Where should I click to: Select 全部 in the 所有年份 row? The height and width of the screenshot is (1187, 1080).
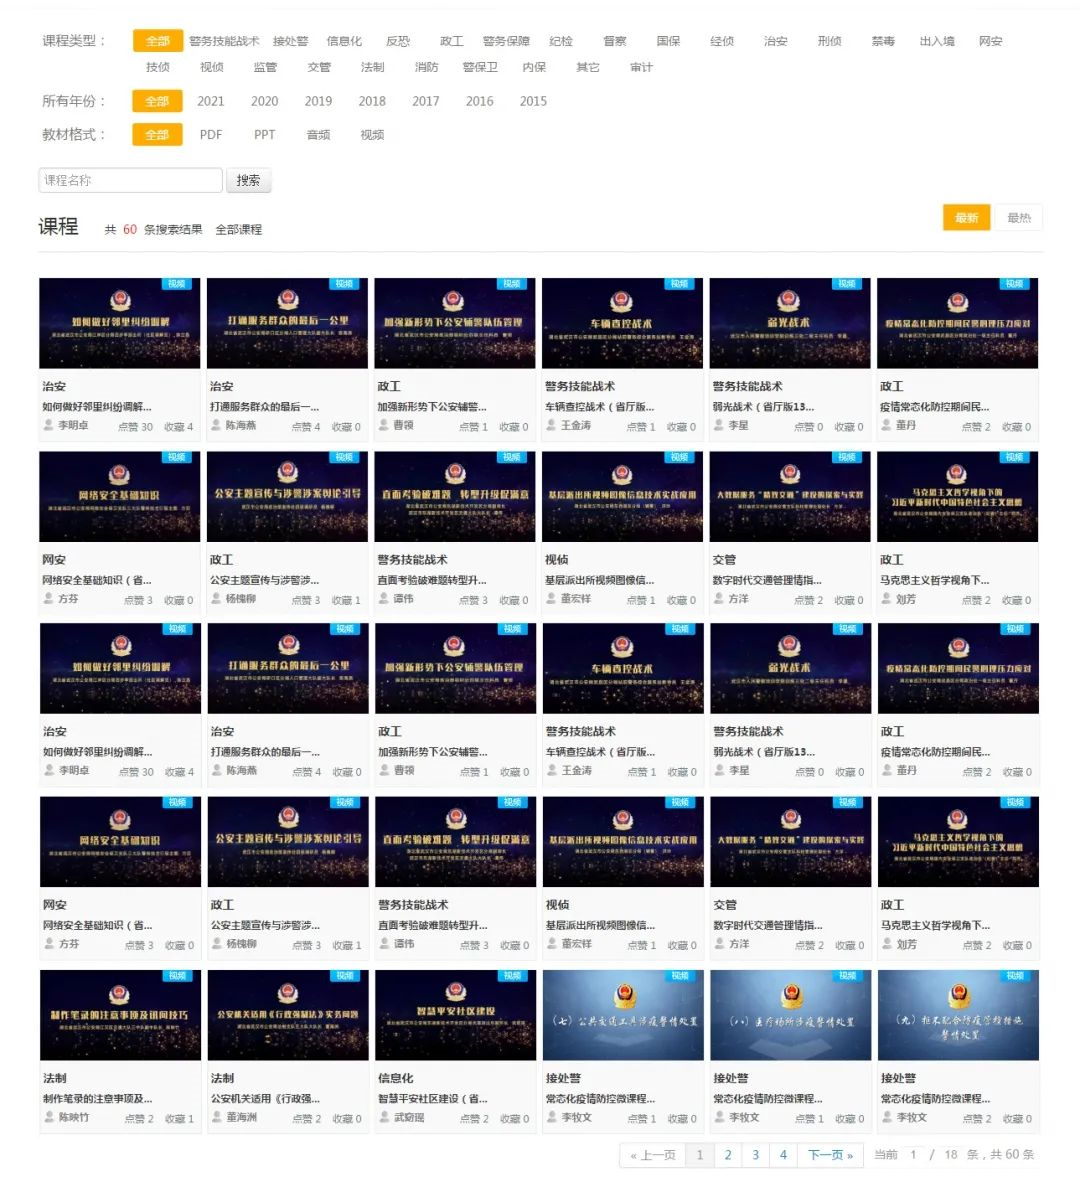click(x=157, y=101)
